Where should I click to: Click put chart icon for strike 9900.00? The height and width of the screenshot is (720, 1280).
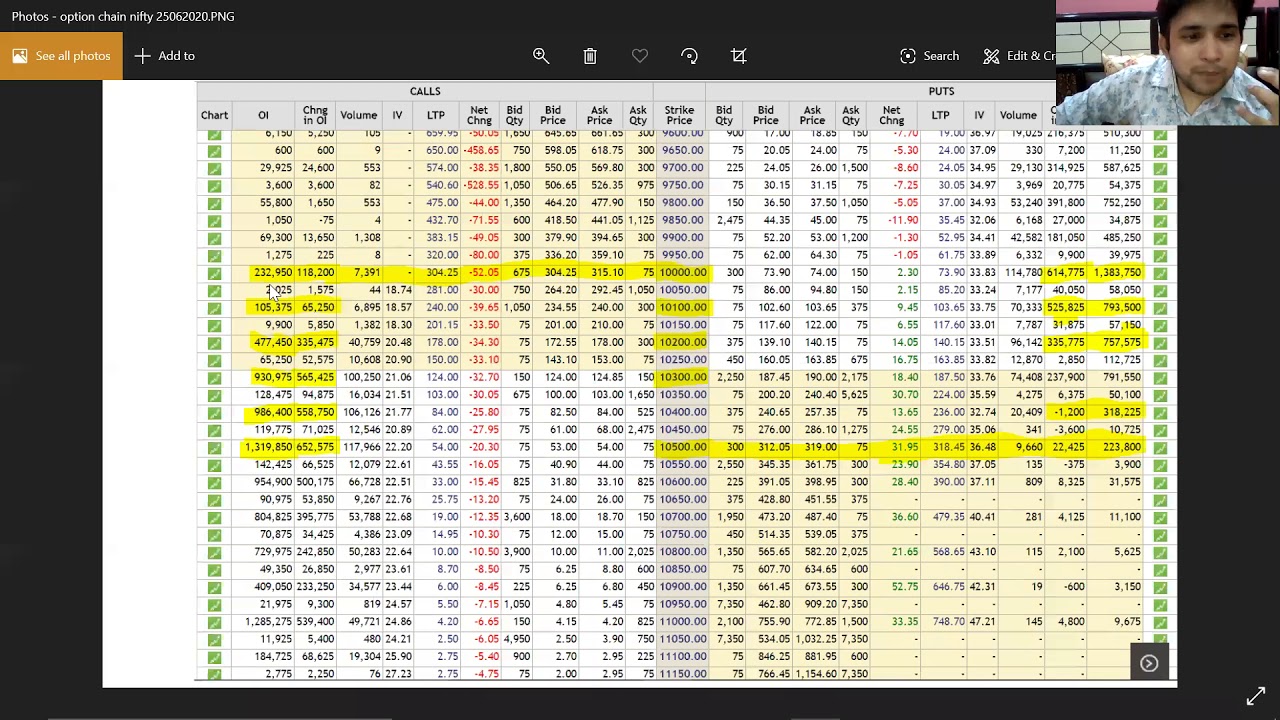point(1160,238)
